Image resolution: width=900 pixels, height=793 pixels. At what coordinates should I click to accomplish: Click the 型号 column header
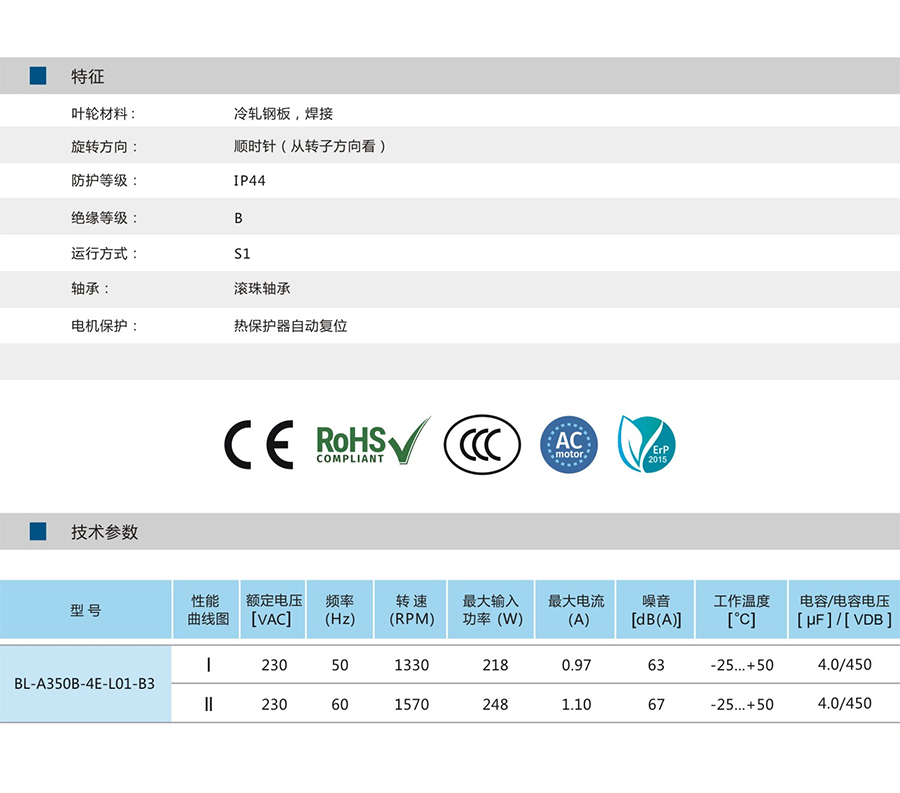86,611
